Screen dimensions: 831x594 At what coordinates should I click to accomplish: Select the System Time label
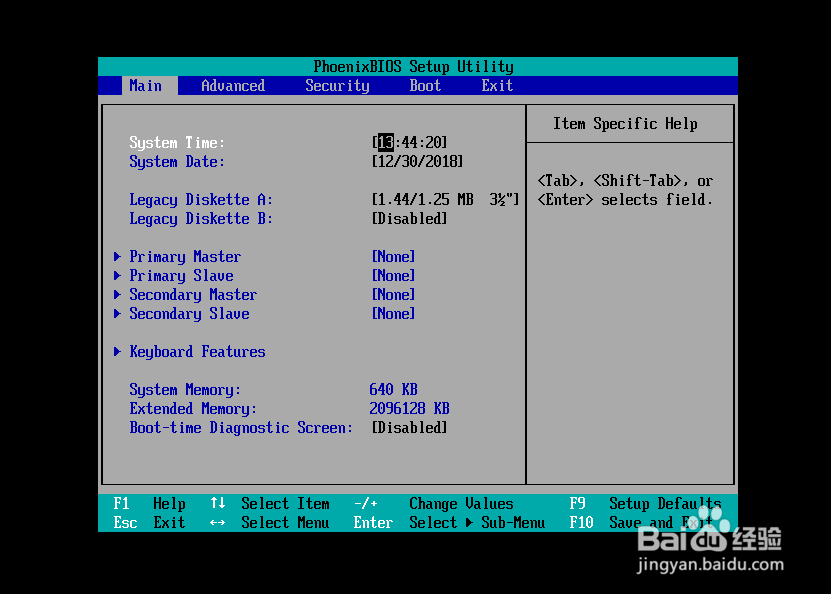click(x=177, y=143)
